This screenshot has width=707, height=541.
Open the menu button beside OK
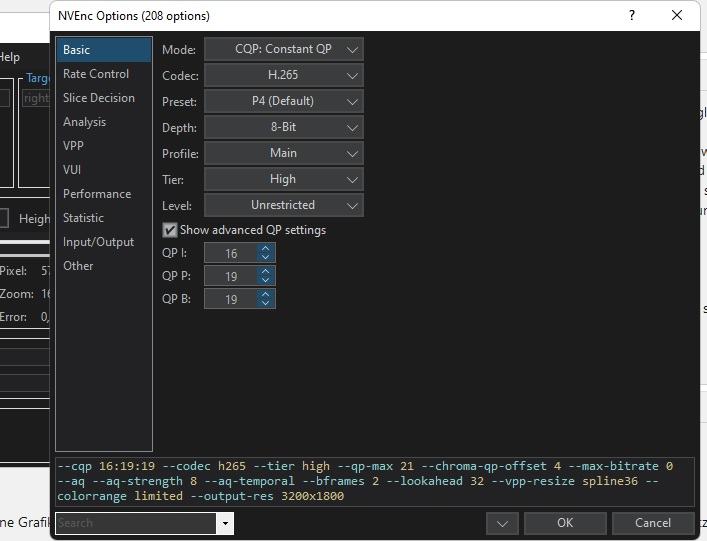(502, 523)
